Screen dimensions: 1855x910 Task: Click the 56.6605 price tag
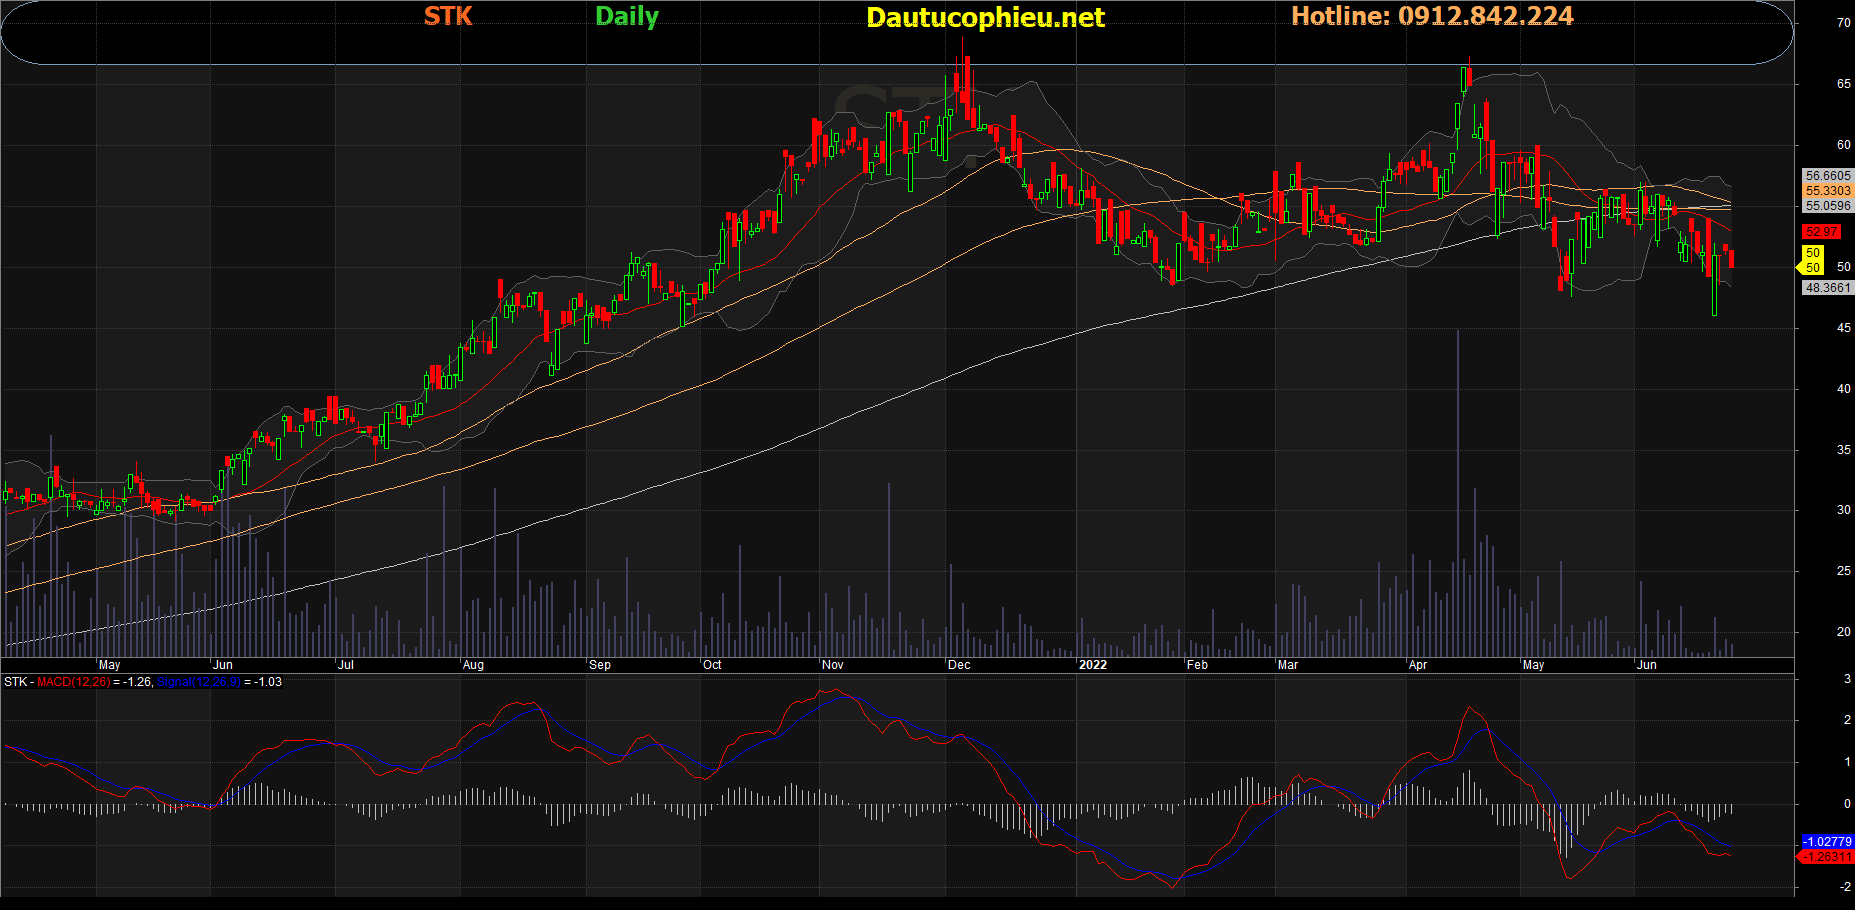tap(1828, 176)
